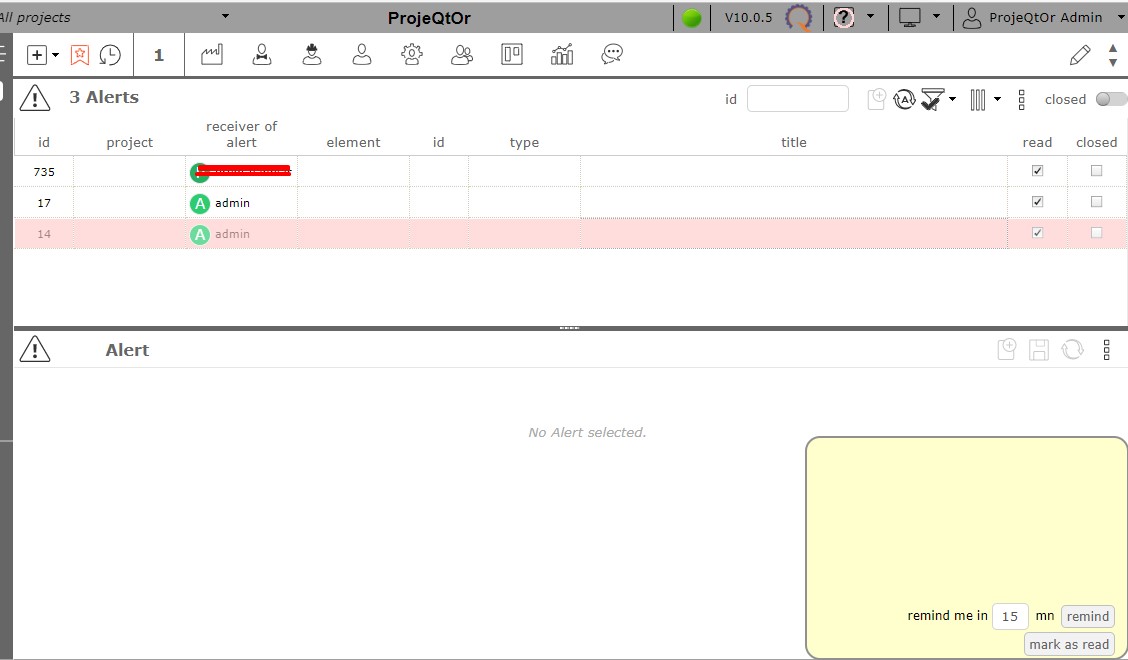Screen dimensions: 1128x660
Task: Click the monitor display icon
Action: click(909, 17)
